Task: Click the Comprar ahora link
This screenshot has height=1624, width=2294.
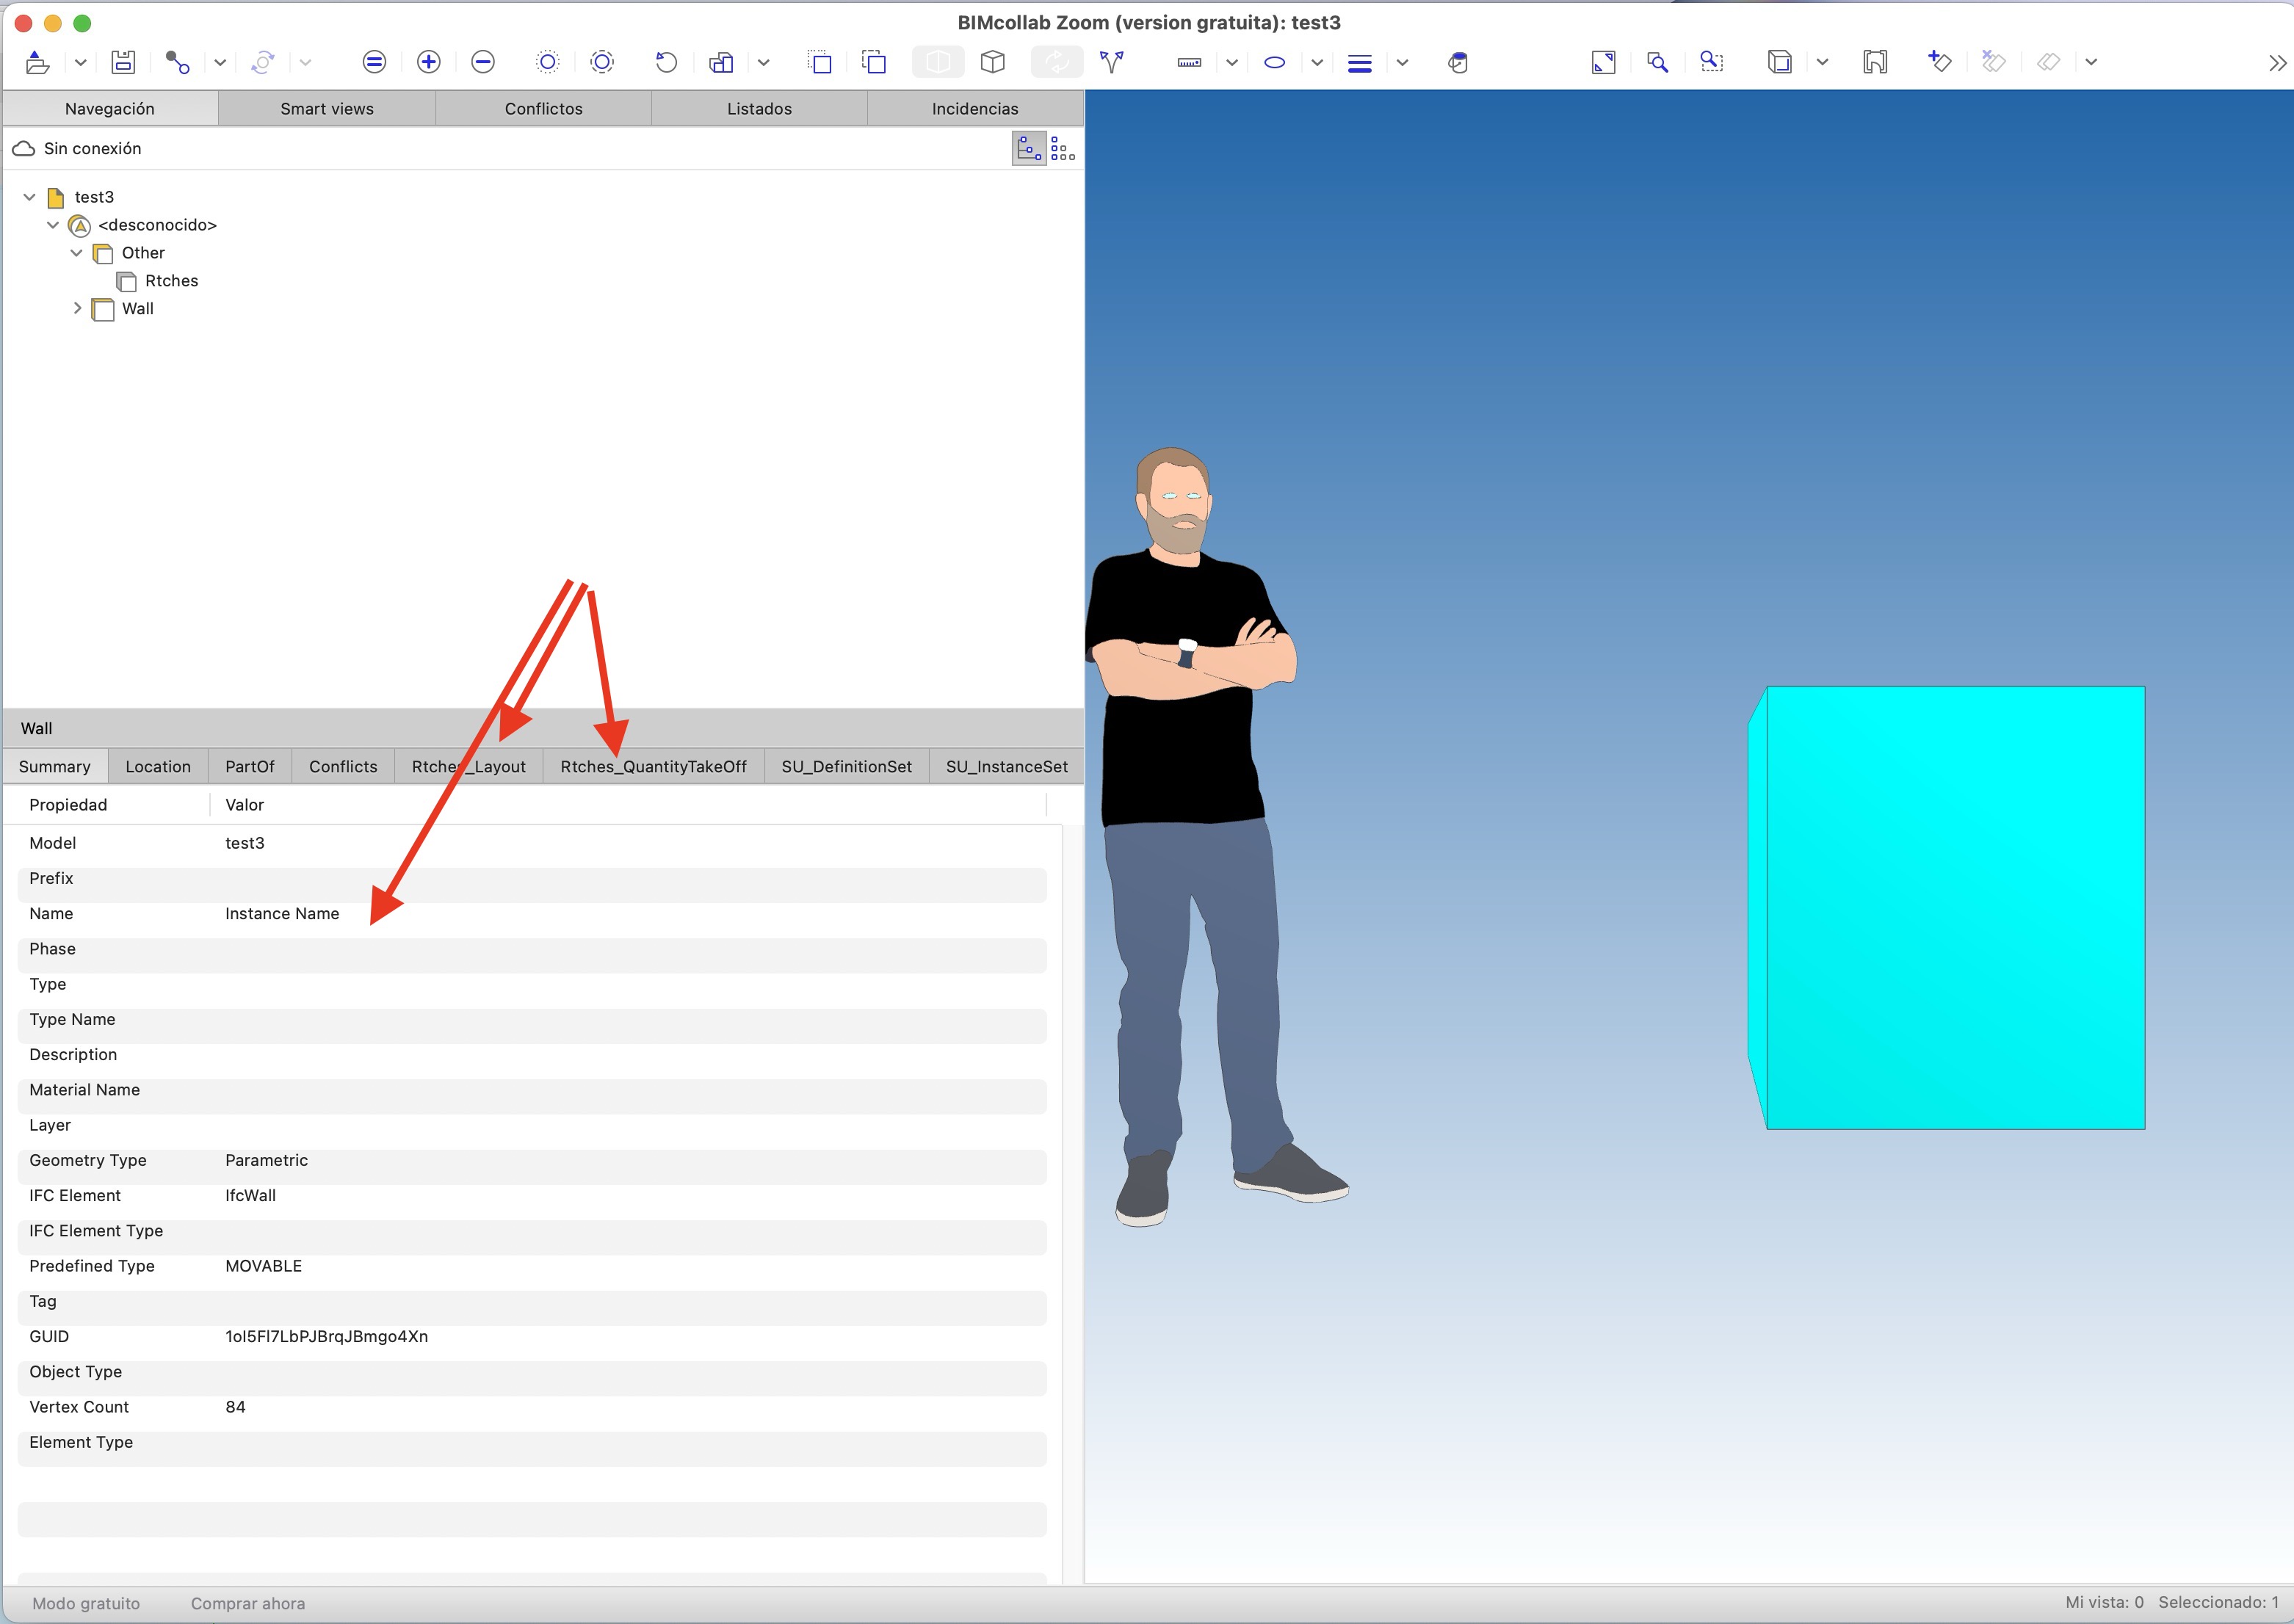Action: click(x=248, y=1603)
